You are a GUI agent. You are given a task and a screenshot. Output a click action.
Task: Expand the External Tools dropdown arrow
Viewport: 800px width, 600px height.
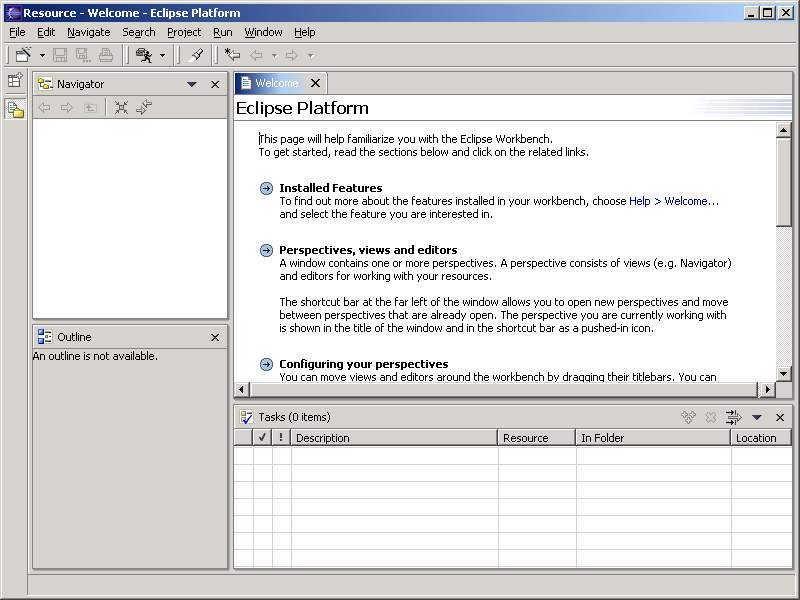162,55
